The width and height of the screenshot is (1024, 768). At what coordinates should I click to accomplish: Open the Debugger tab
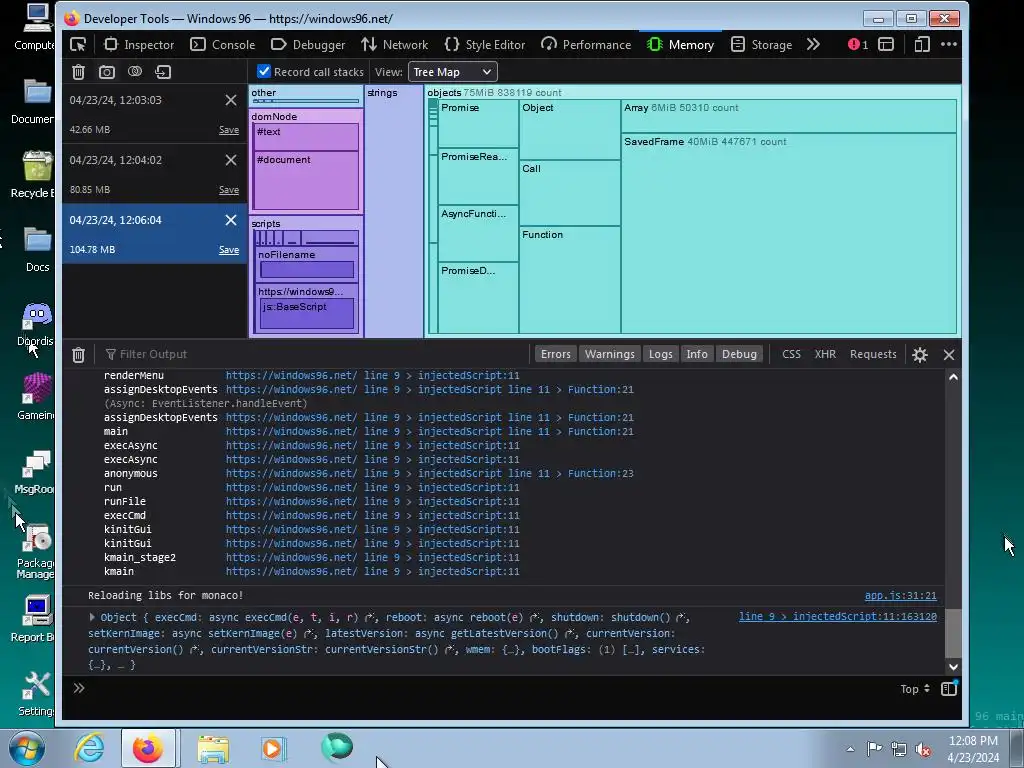[x=308, y=44]
